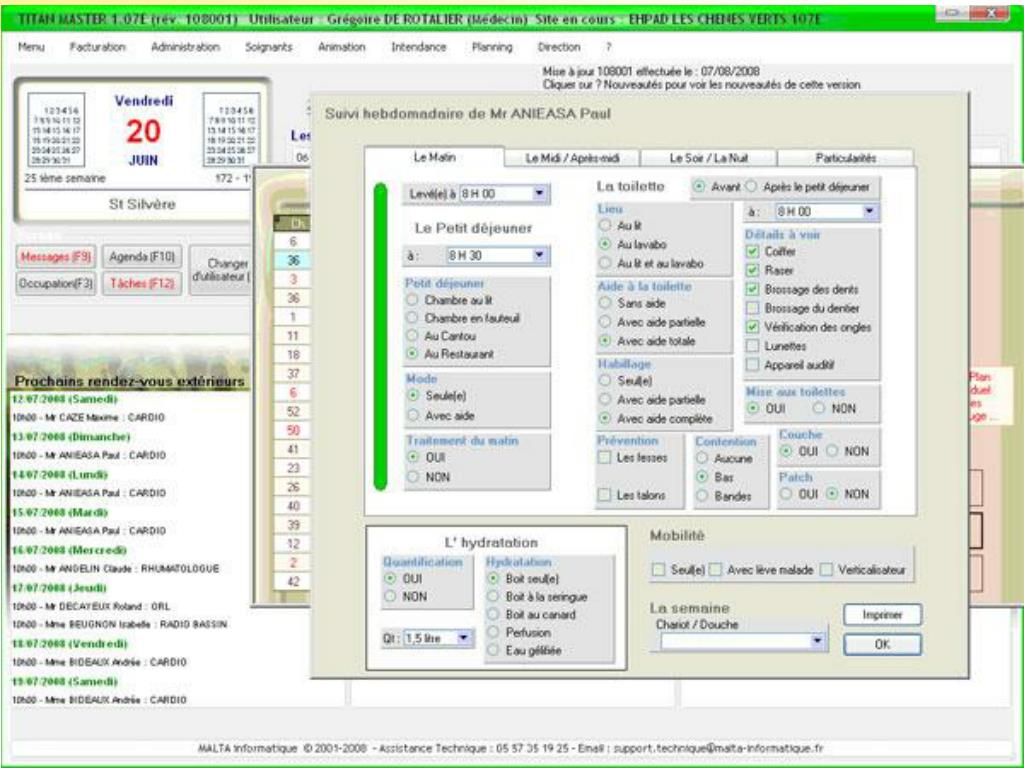Screen dimensions: 1024x768
Task: Click the Imprimer button
Action: [882, 615]
